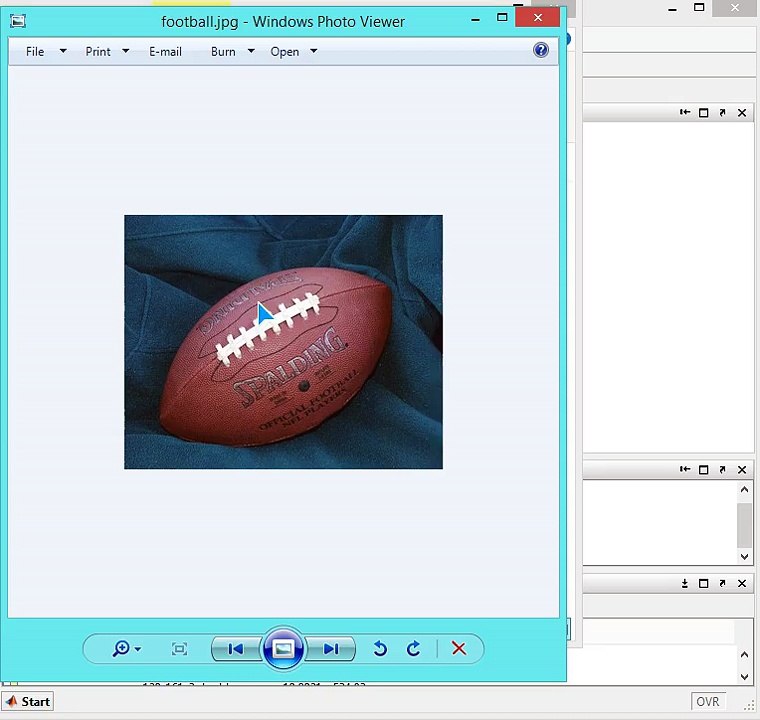Click the E-mail menu item
The width and height of the screenshot is (760, 720).
point(165,51)
